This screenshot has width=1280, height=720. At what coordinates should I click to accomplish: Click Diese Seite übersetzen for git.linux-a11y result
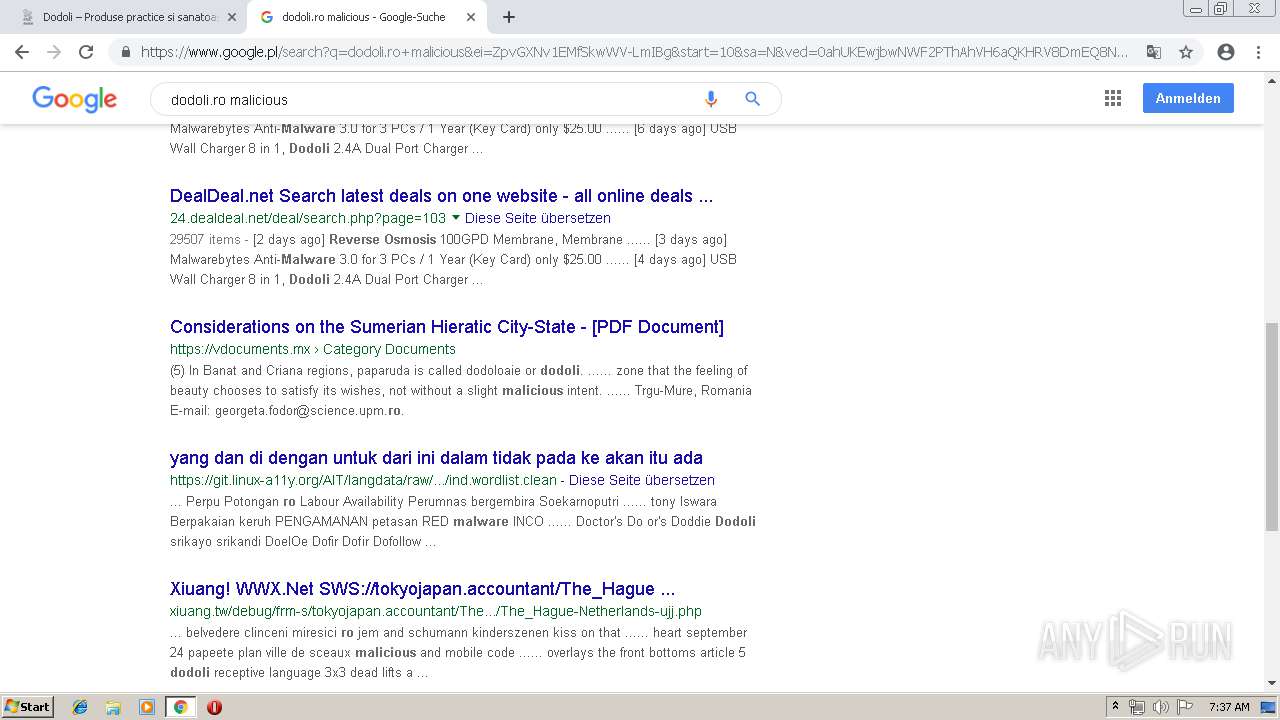(642, 480)
